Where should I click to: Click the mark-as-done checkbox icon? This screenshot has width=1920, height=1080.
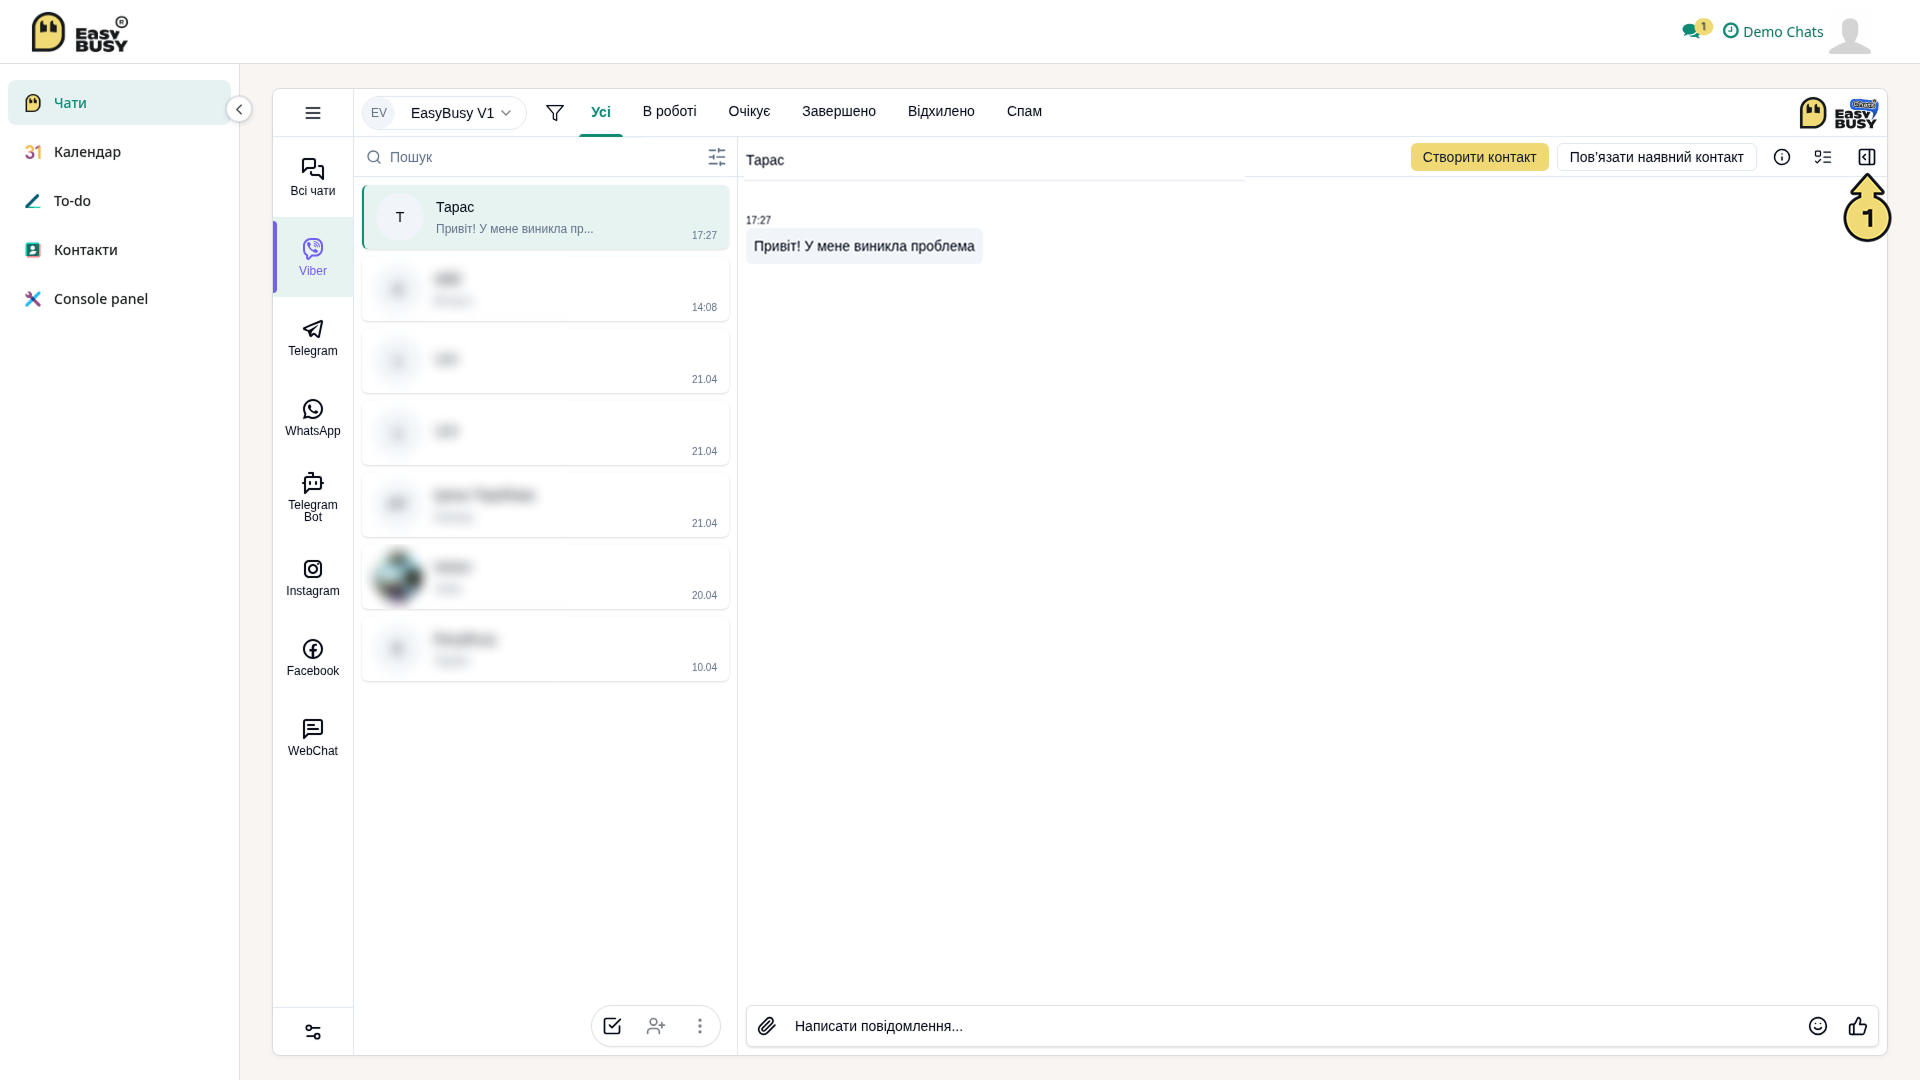click(x=612, y=1026)
